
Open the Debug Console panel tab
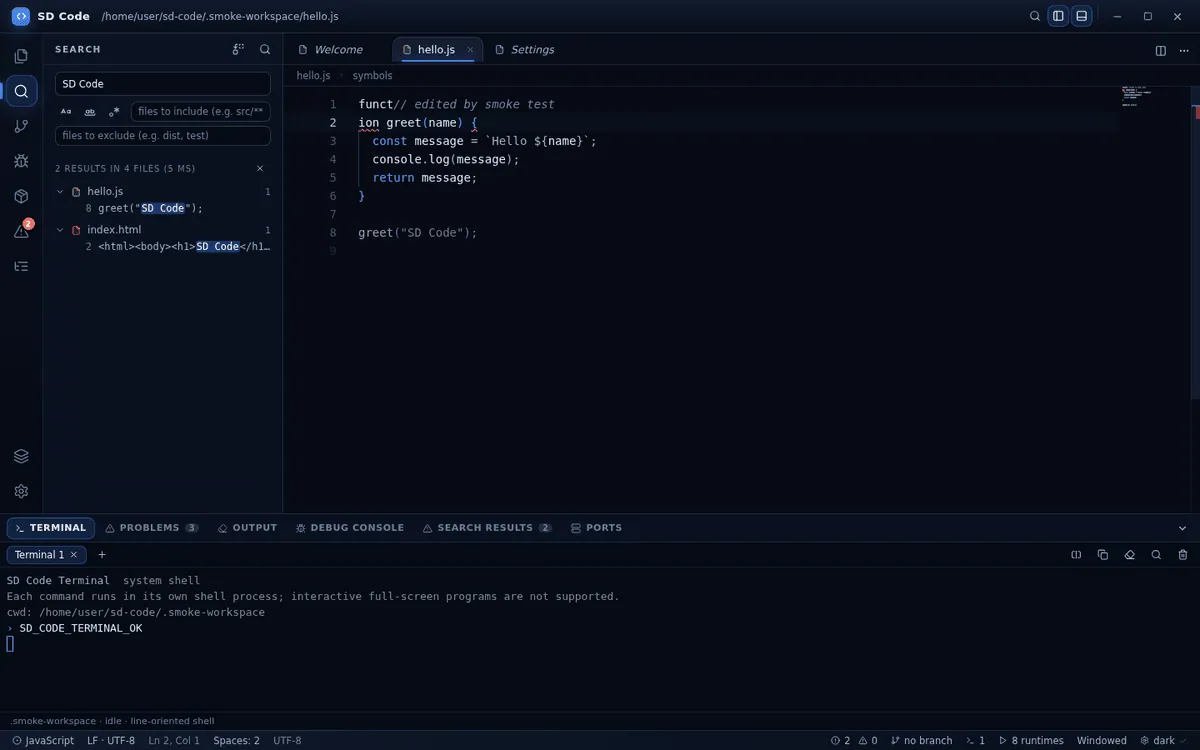350,528
